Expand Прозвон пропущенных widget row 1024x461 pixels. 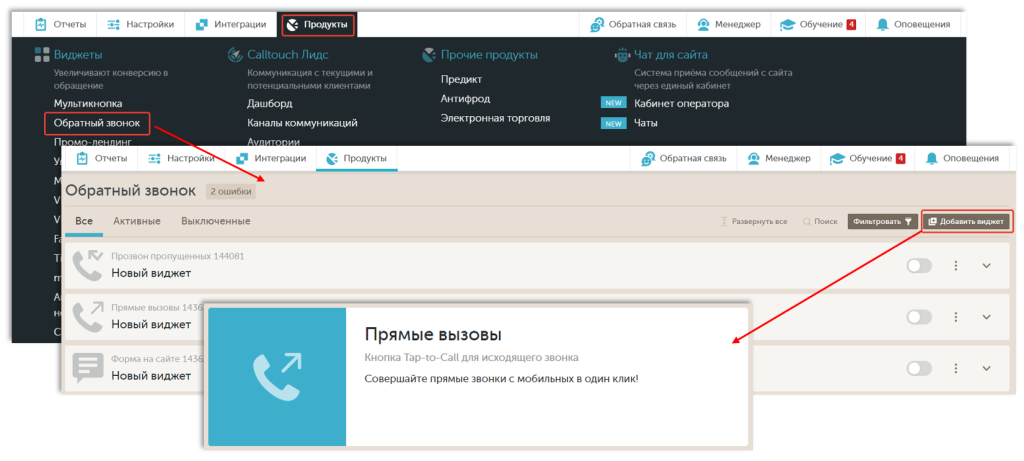click(x=987, y=265)
